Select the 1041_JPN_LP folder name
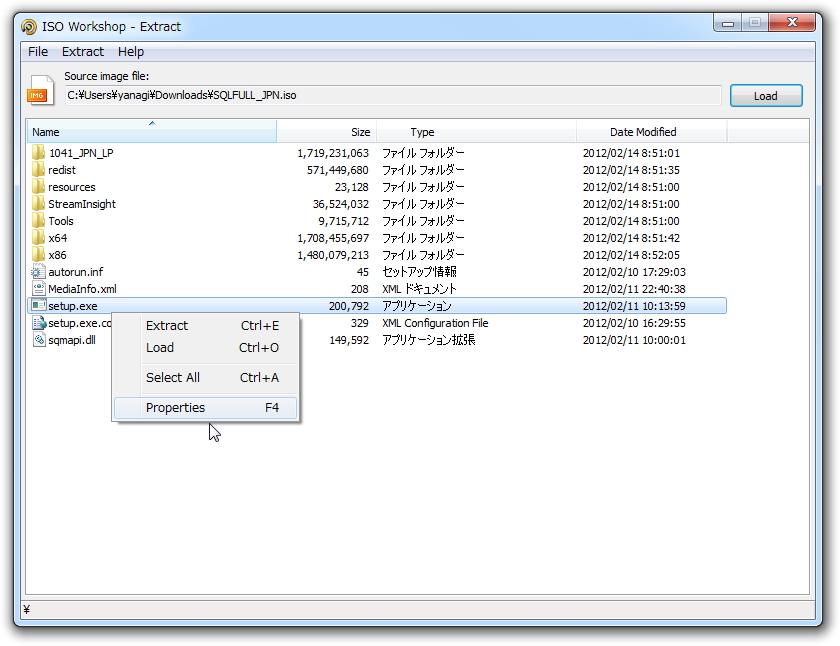The image size is (840, 646). [81, 153]
